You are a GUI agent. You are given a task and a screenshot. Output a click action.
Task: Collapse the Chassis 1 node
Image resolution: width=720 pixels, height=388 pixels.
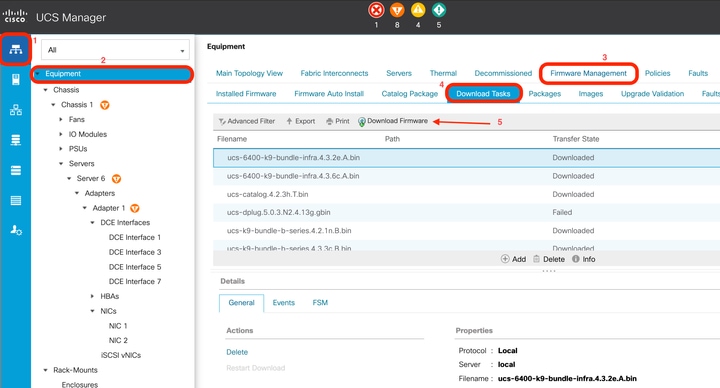click(53, 105)
